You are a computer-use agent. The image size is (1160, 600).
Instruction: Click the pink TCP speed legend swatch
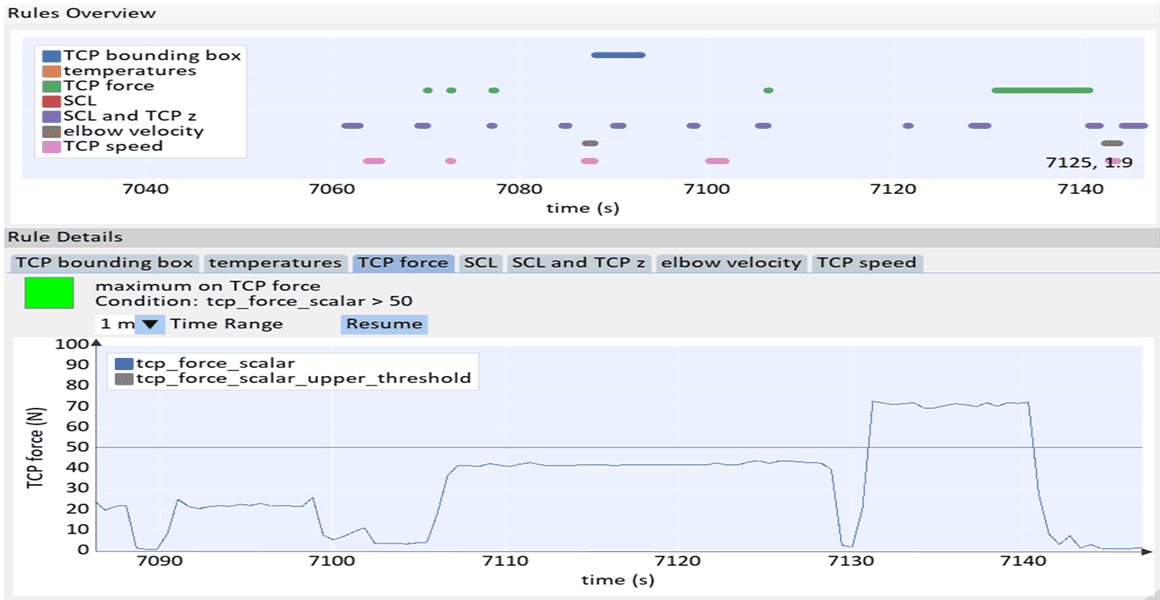50,146
